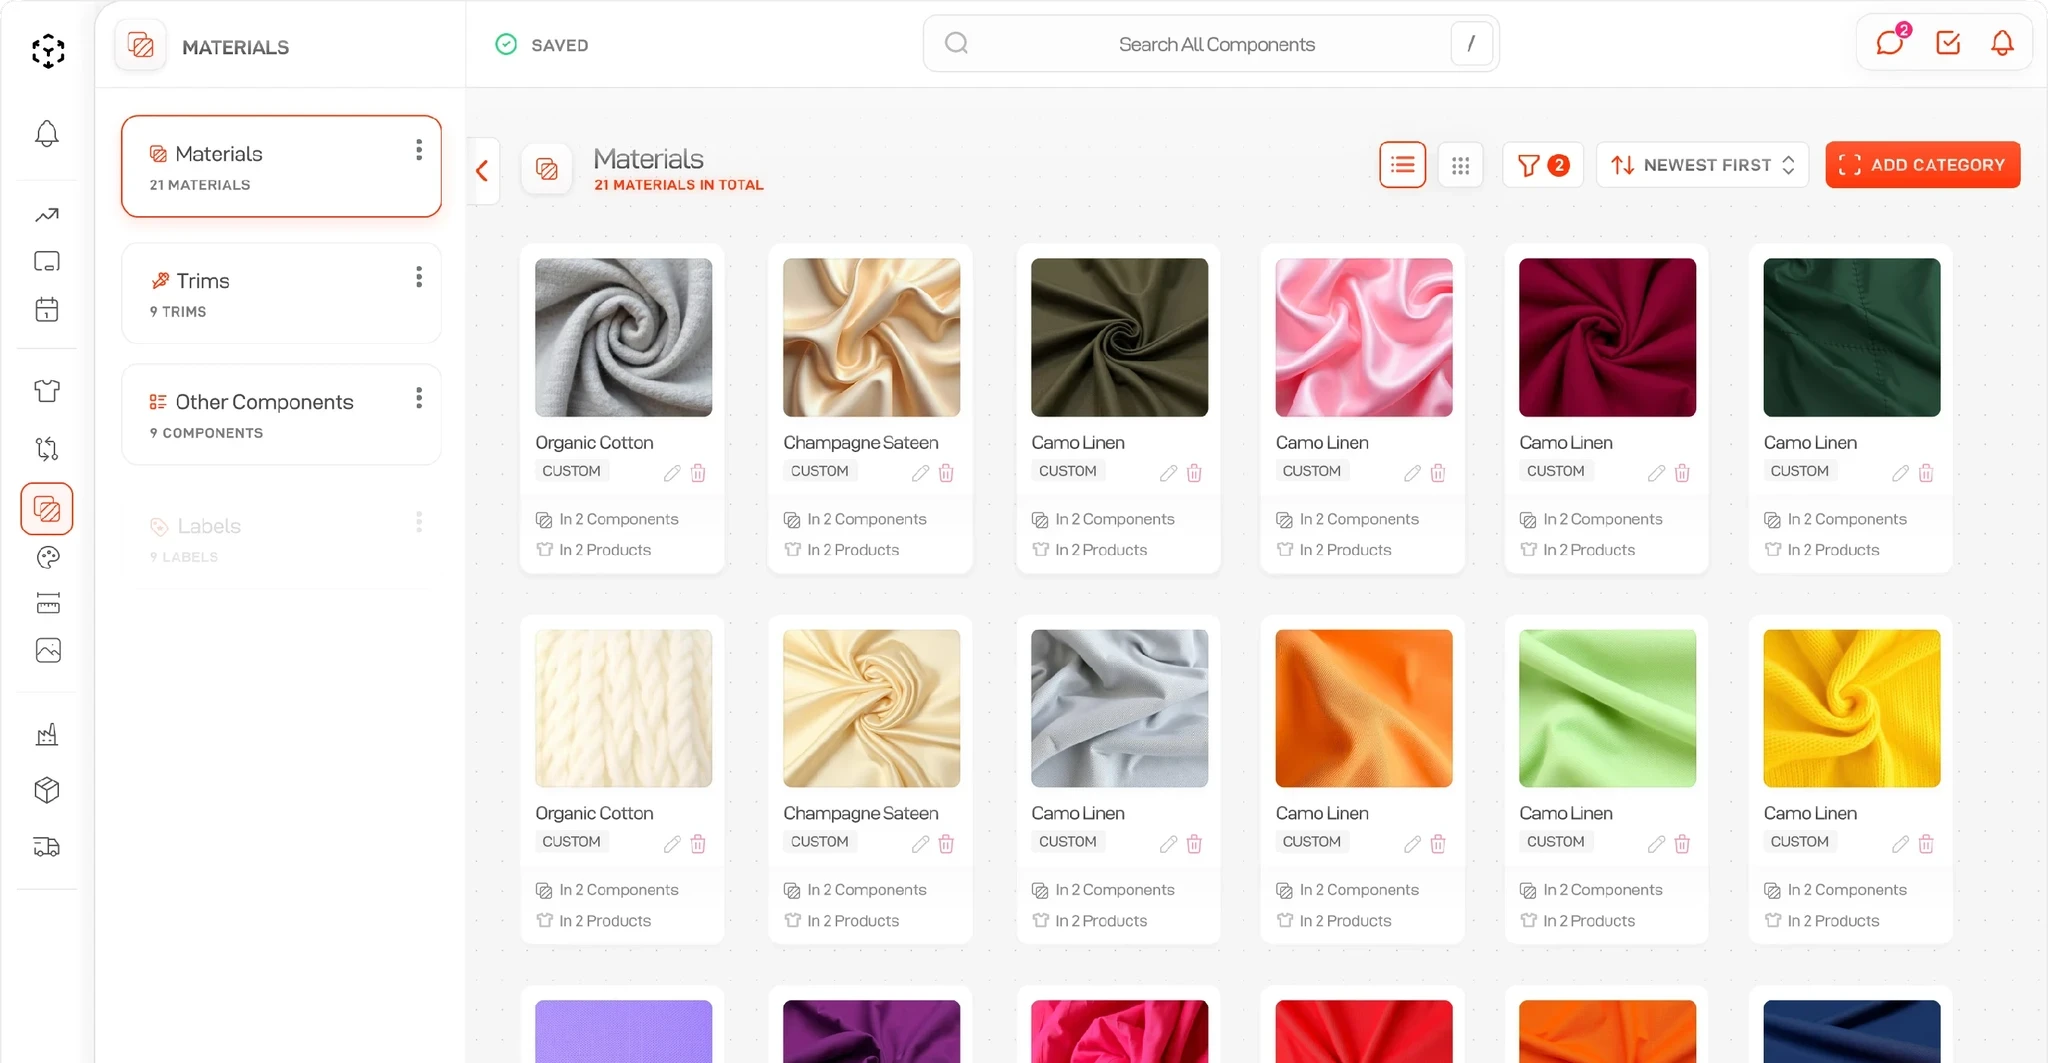Open the Materials category options menu
Screen dimensions: 2048x1063
[x=419, y=150]
